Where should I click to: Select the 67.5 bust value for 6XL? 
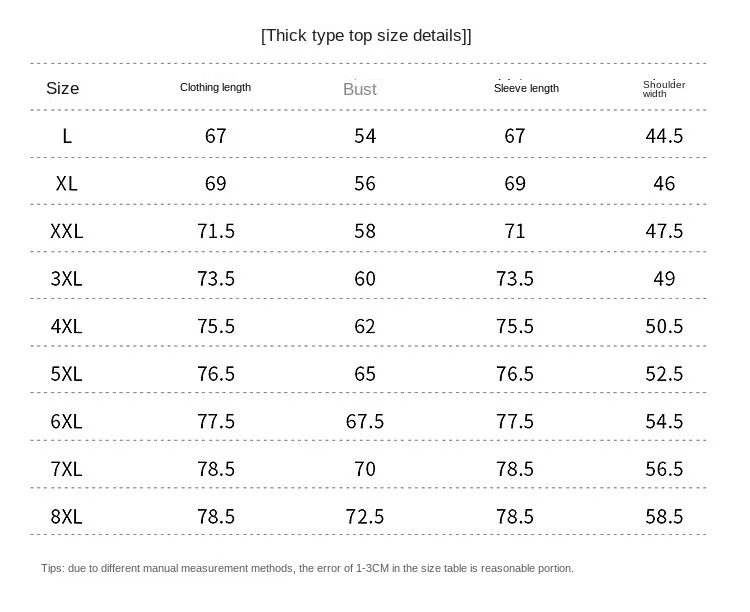365,421
